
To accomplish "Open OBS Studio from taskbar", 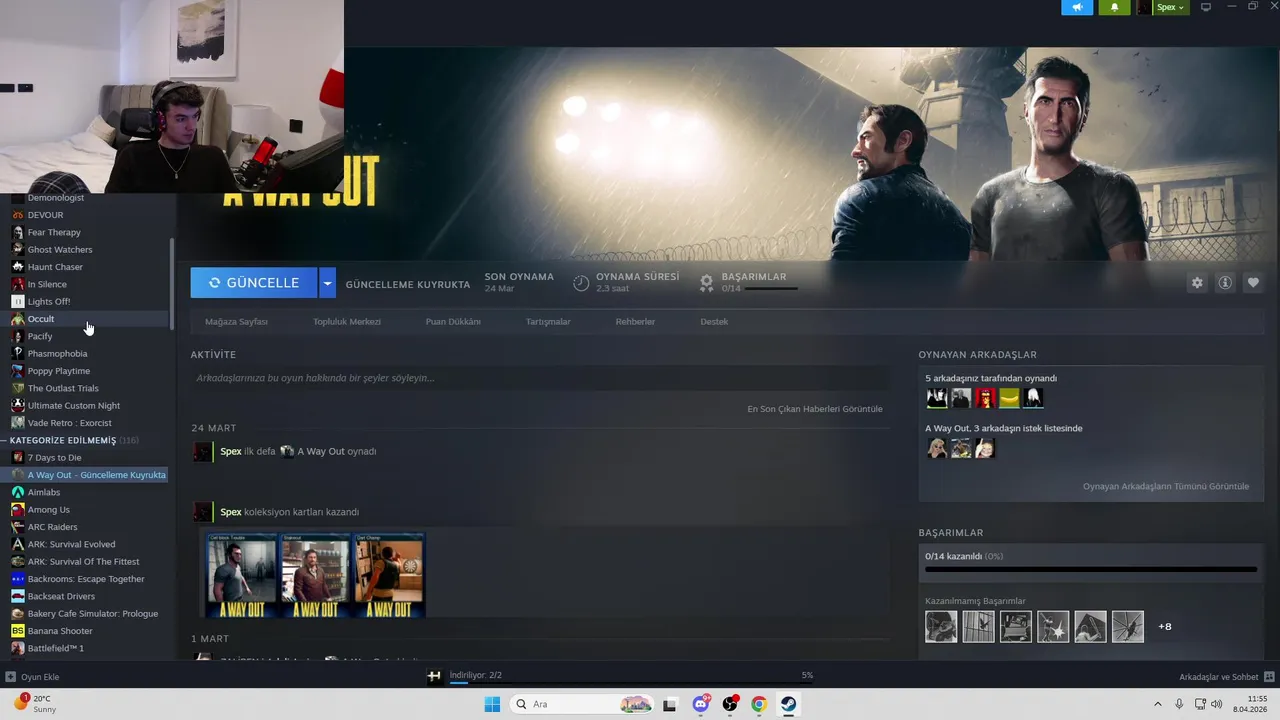I will [730, 704].
